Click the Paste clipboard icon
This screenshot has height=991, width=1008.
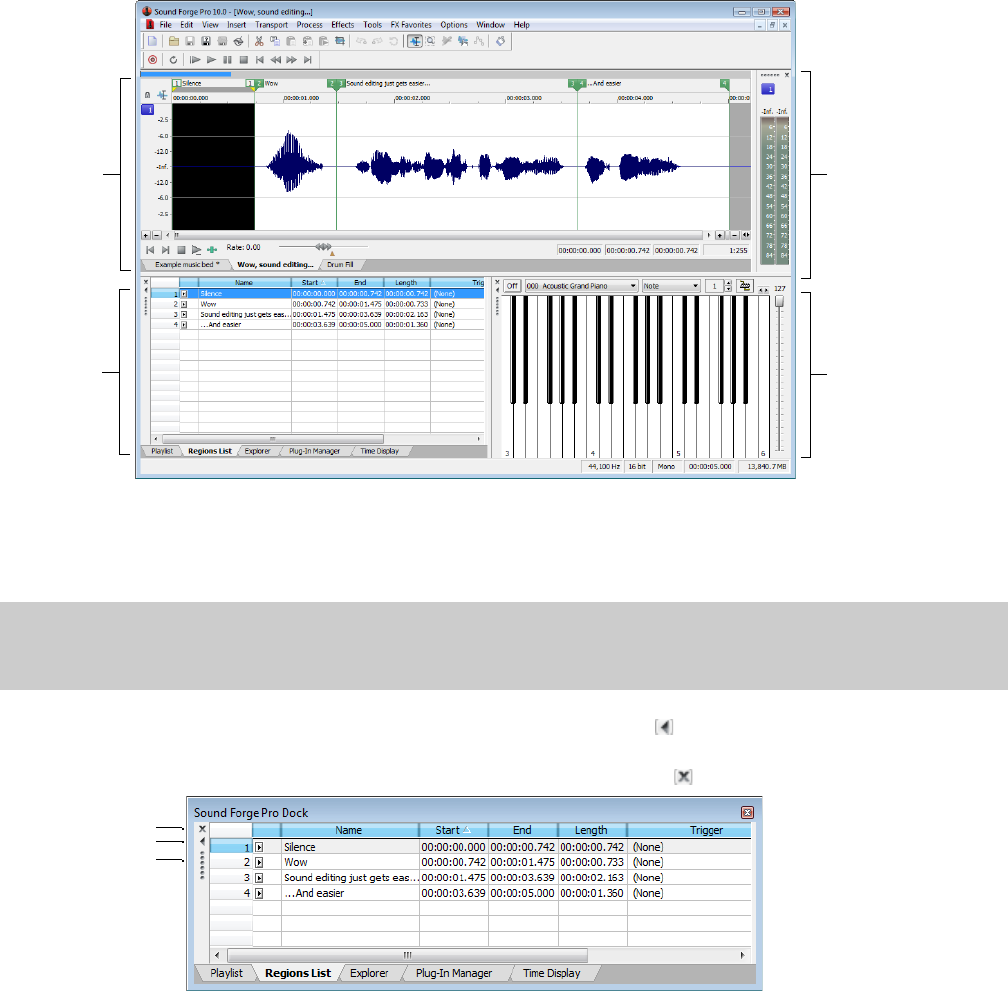[x=291, y=41]
